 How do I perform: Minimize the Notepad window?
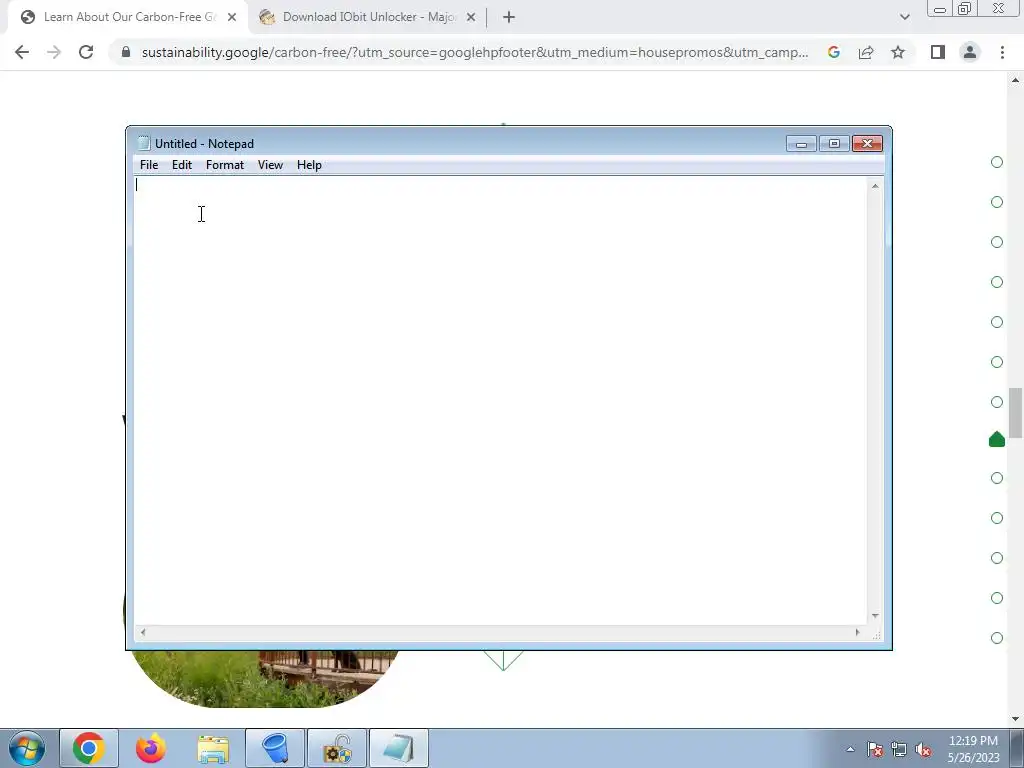(801, 144)
